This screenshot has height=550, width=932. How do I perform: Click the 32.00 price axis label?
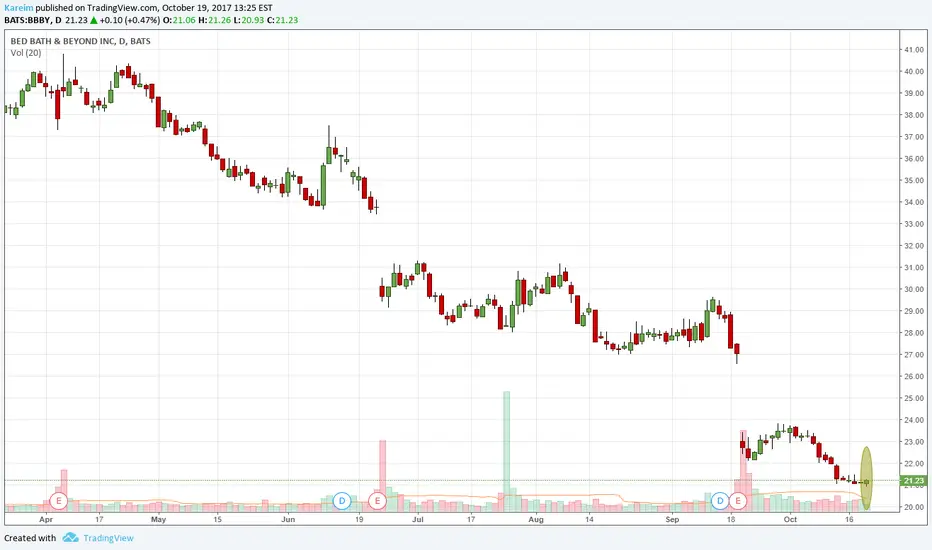(914, 246)
